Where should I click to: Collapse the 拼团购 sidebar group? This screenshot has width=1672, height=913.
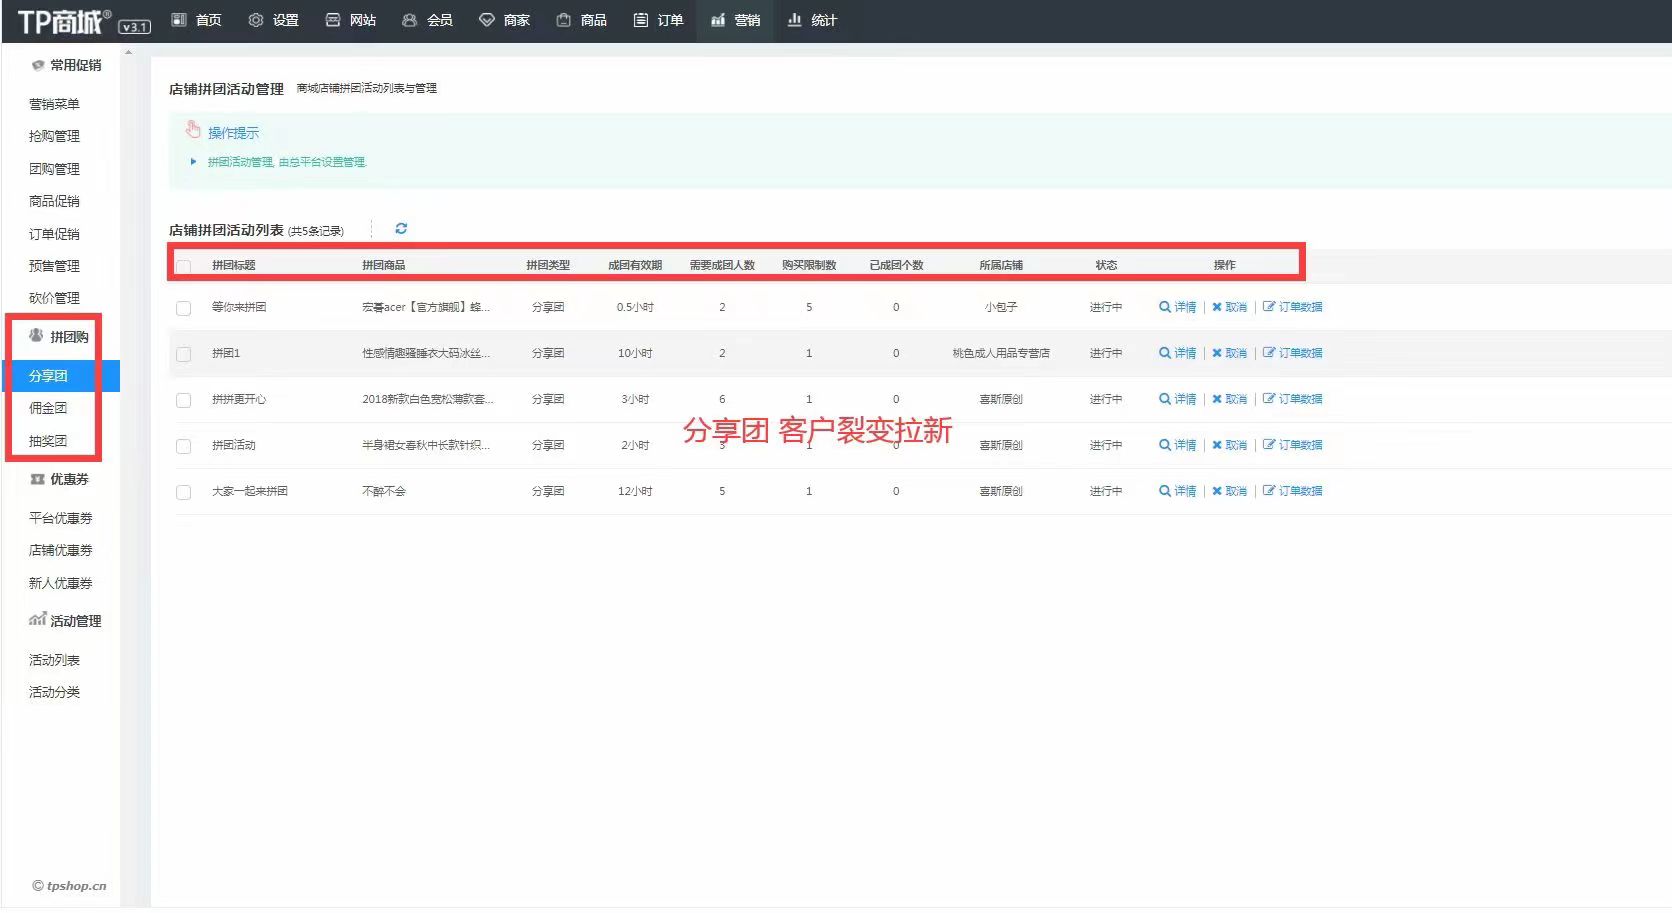[59, 337]
